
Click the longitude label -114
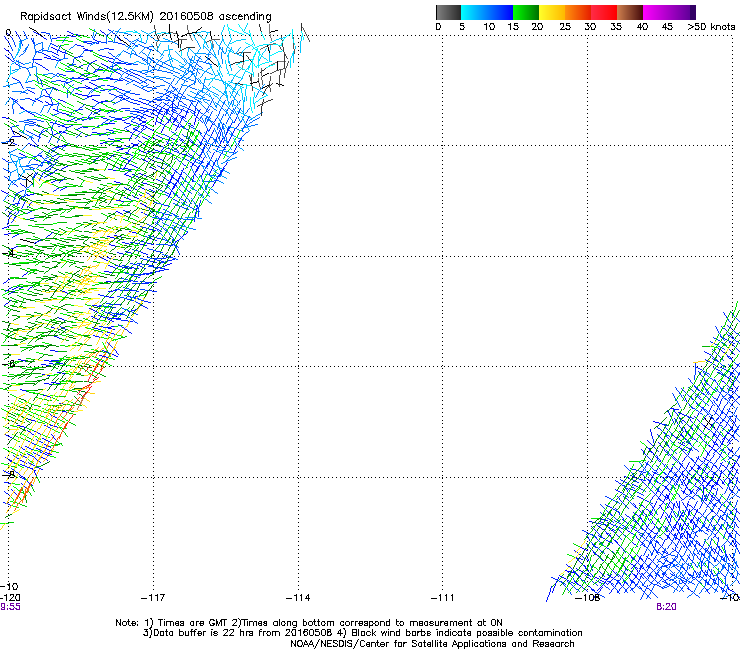coord(298,598)
